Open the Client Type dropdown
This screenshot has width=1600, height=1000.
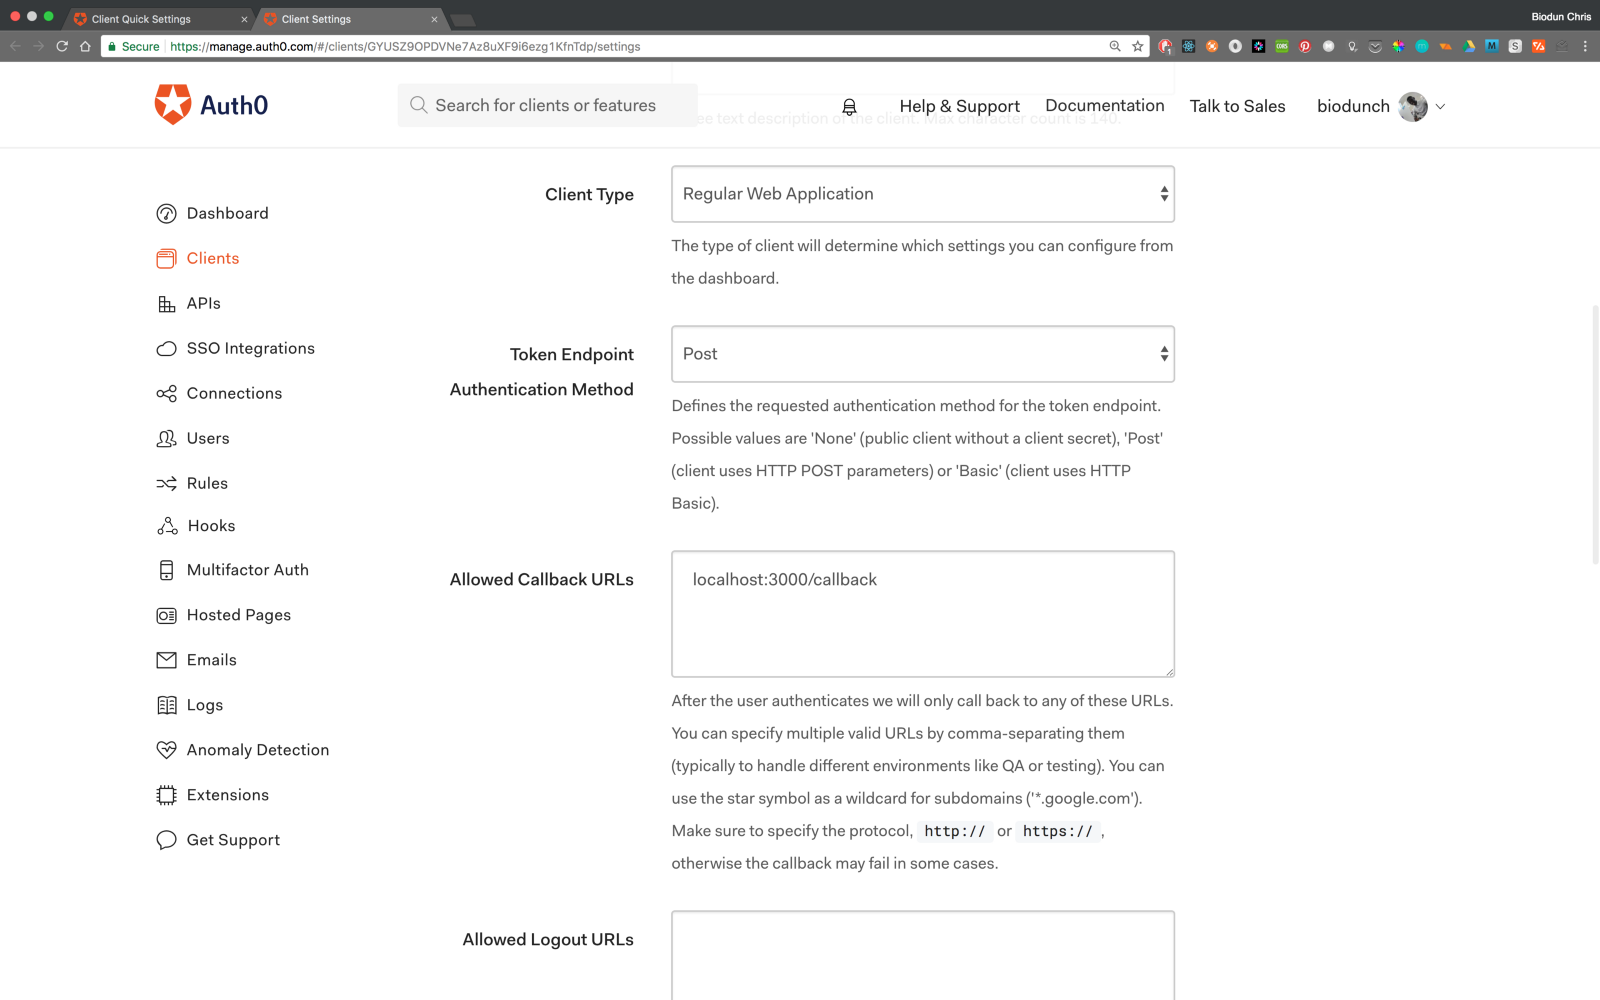pos(923,194)
